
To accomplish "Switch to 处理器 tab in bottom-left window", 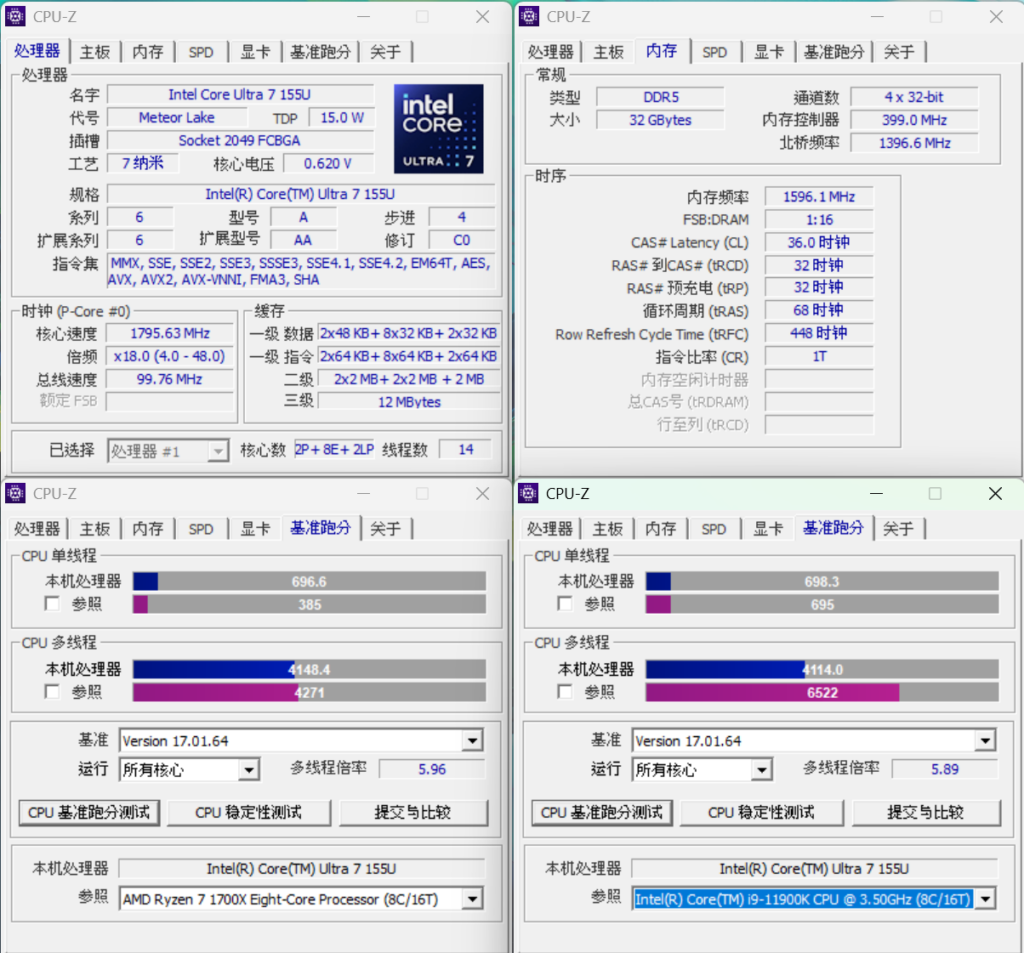I will pos(37,528).
